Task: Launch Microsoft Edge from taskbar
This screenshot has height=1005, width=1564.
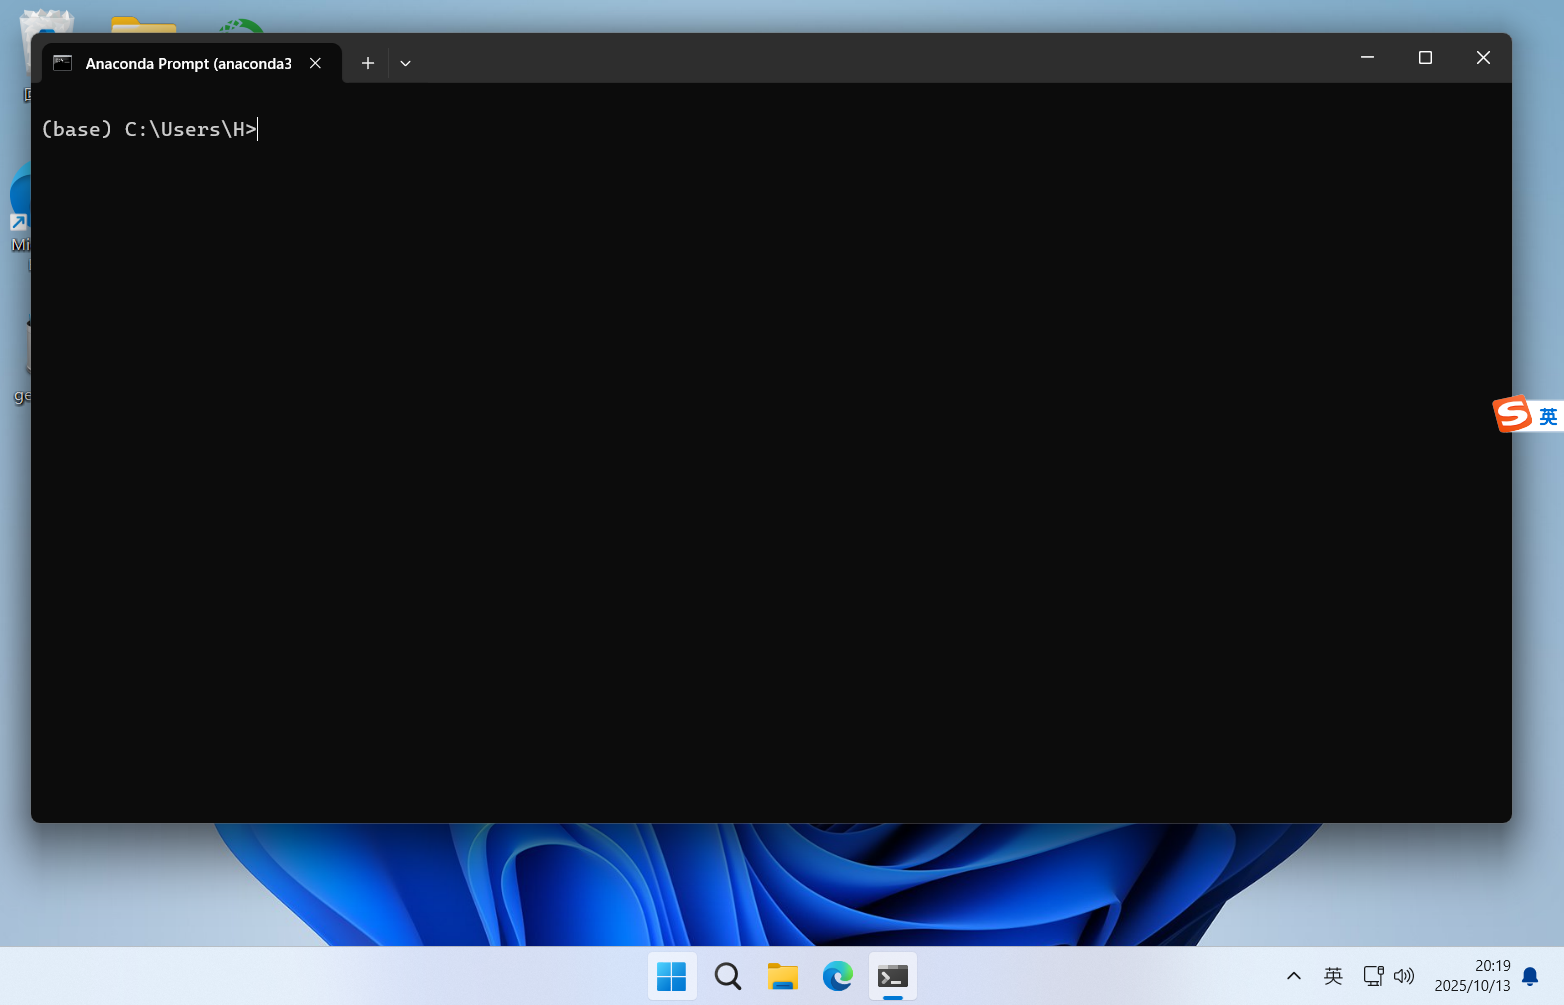Action: pyautogui.click(x=838, y=976)
